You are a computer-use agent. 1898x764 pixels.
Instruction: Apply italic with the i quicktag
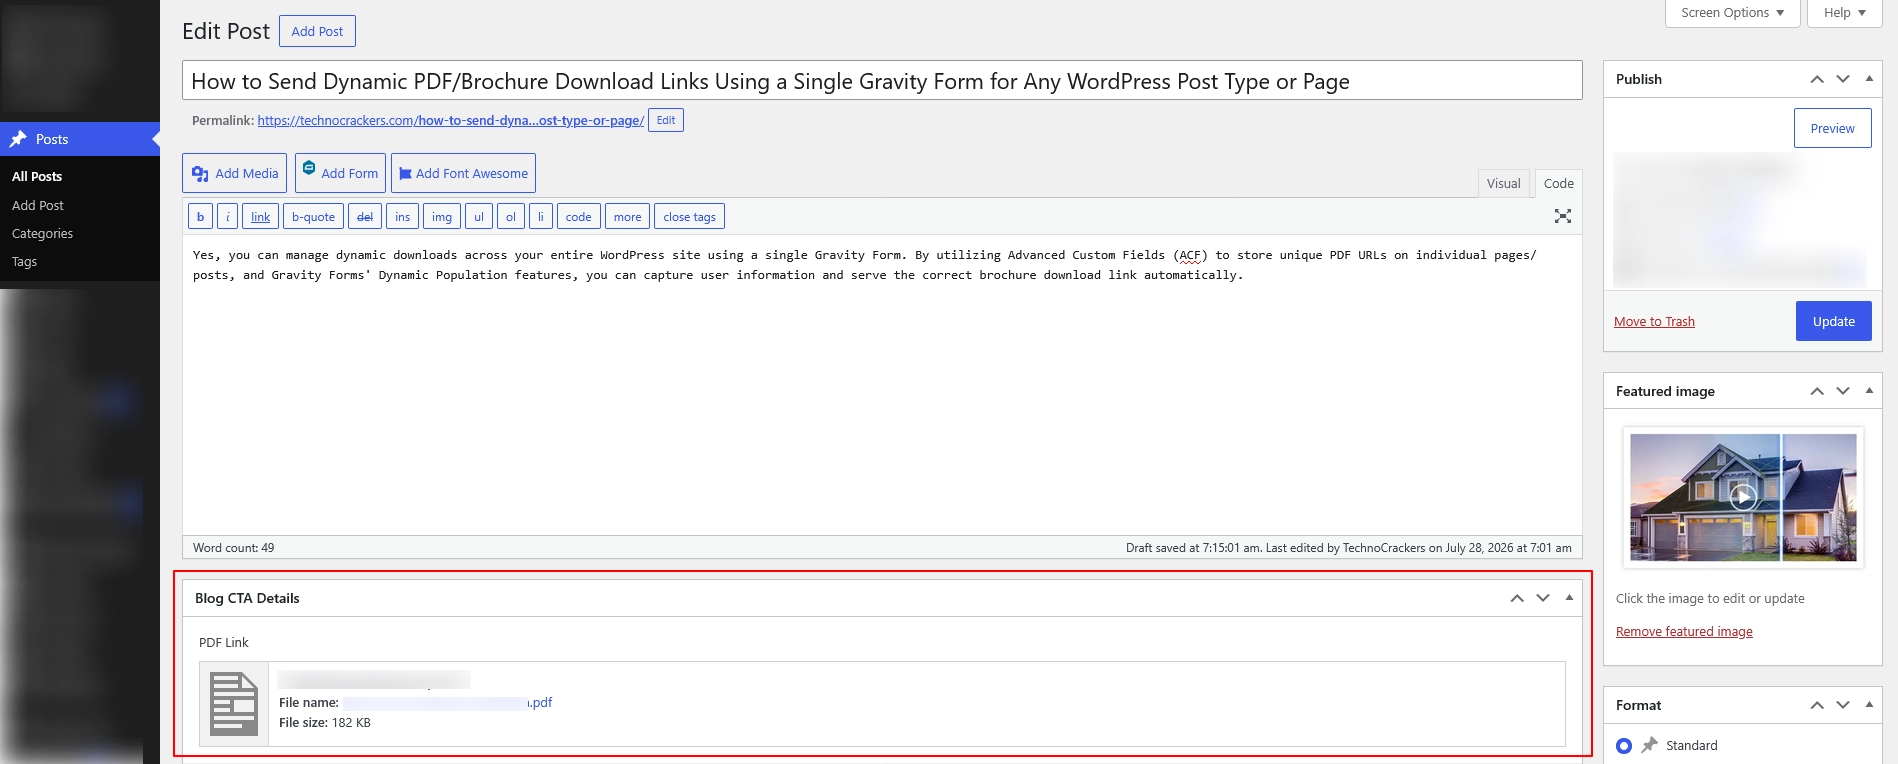coord(228,217)
